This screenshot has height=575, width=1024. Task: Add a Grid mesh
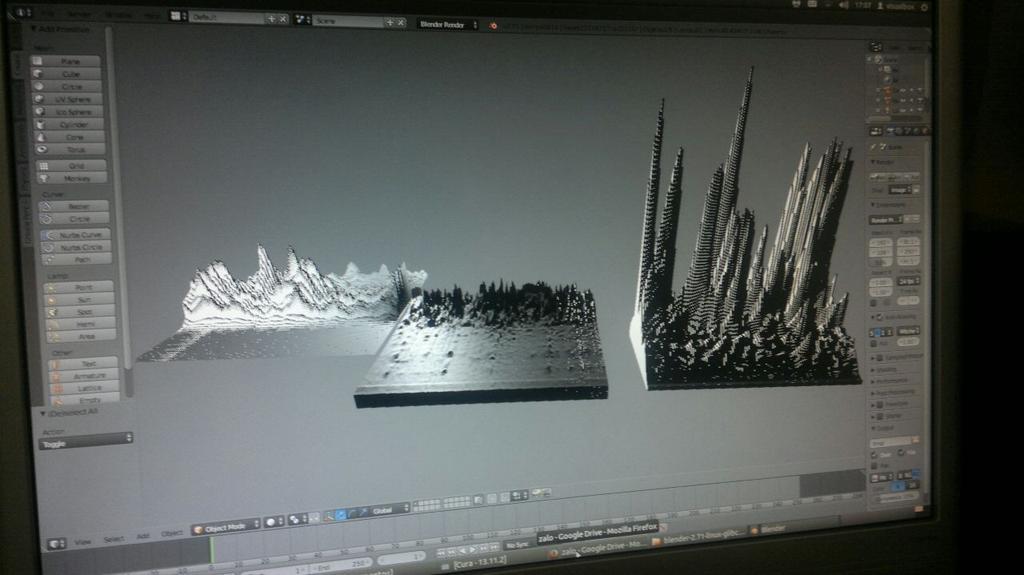click(x=73, y=166)
